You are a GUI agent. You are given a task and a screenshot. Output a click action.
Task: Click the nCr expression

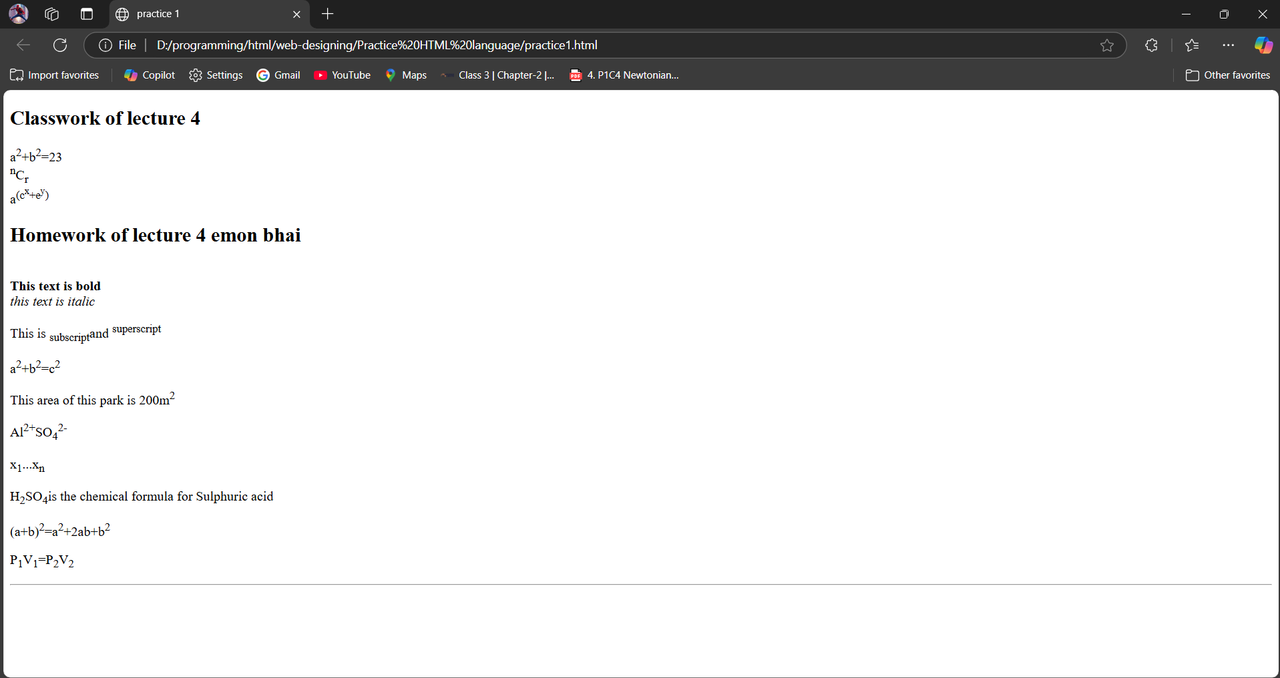(20, 176)
